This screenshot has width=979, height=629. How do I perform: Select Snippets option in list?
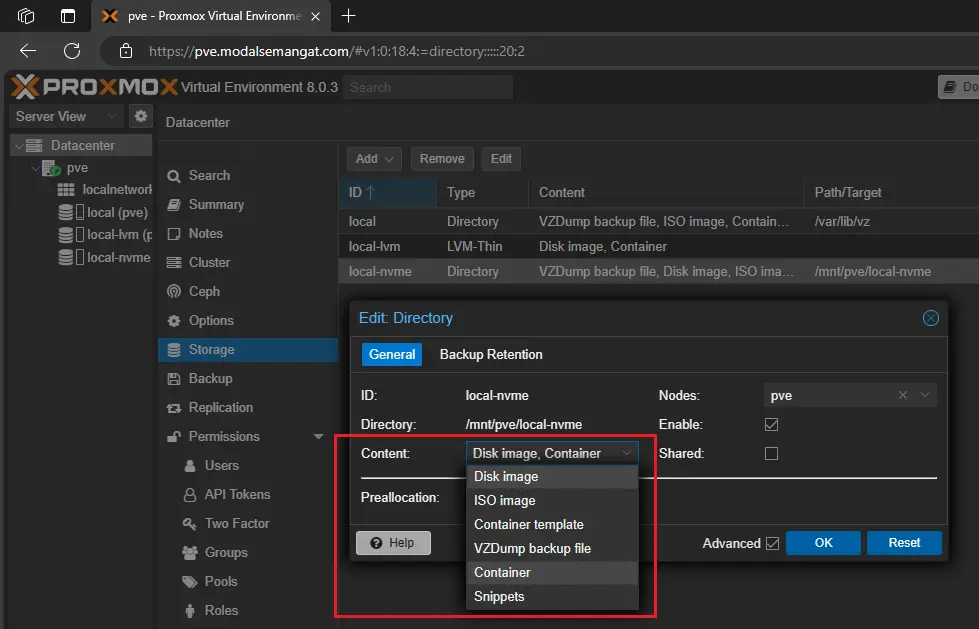point(553,597)
